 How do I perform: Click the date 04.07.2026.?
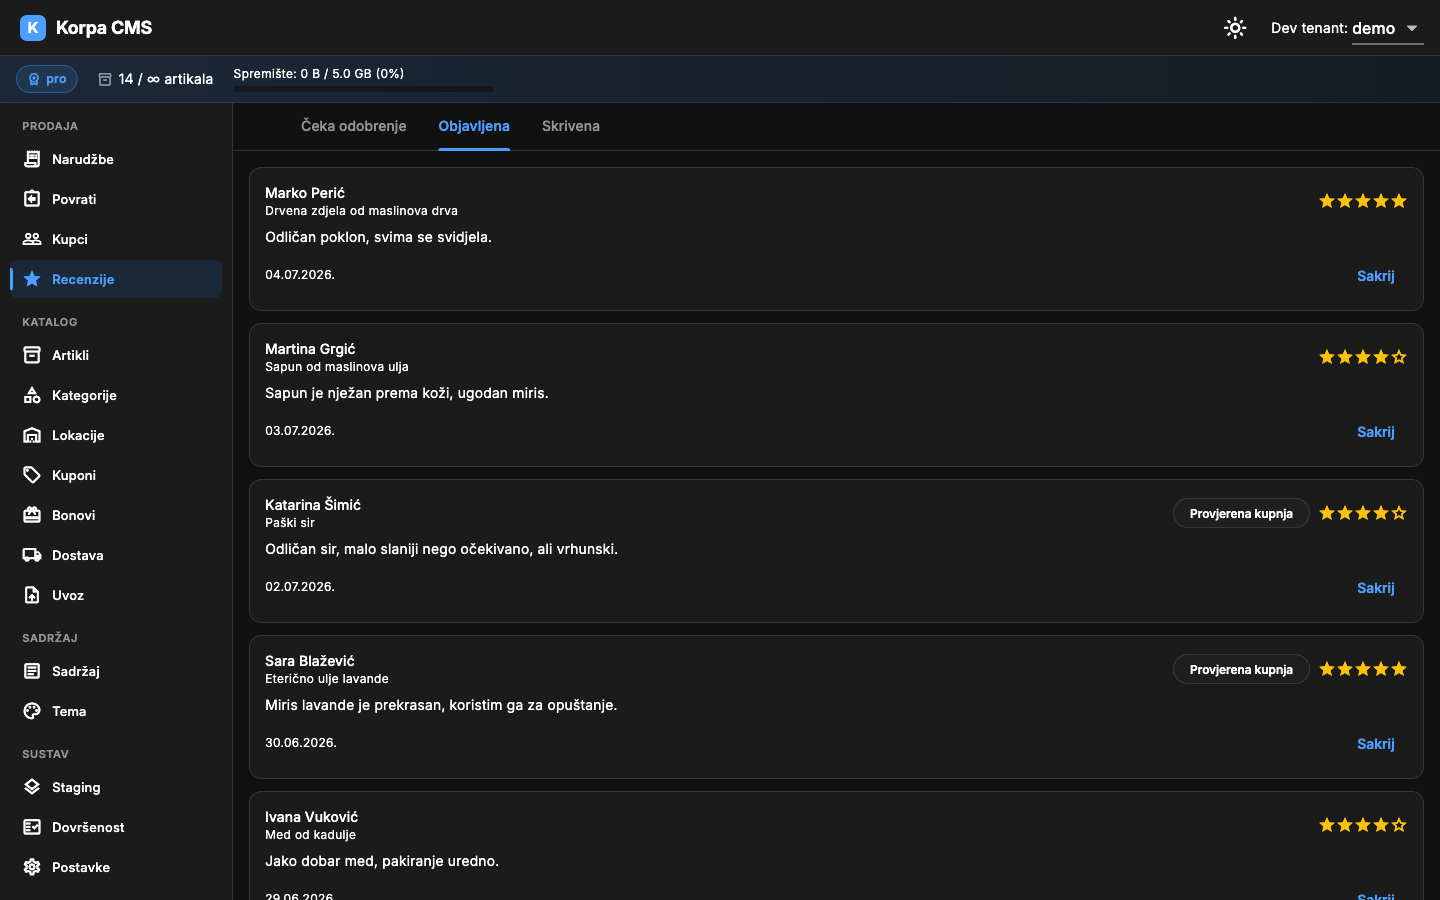(300, 275)
